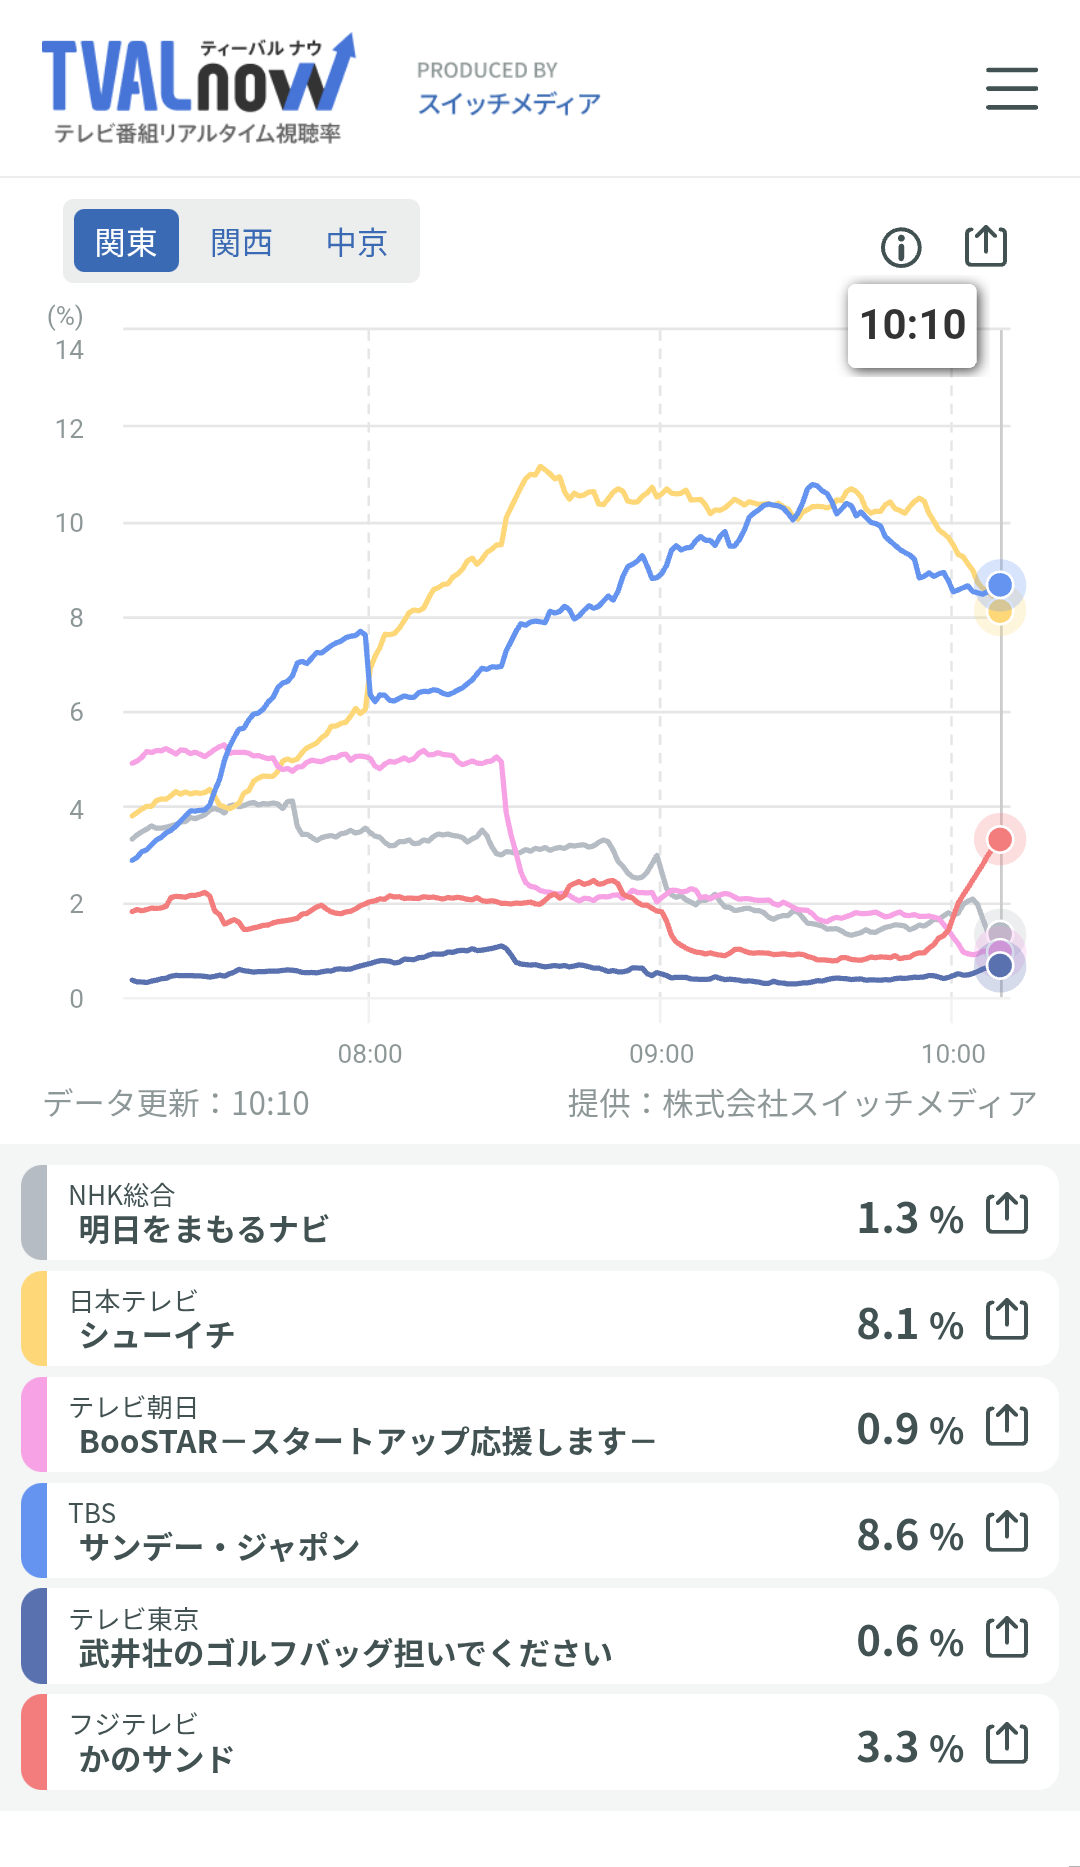Click the 10:10 time tooltip label
The image size is (1080, 1867).
(x=912, y=325)
